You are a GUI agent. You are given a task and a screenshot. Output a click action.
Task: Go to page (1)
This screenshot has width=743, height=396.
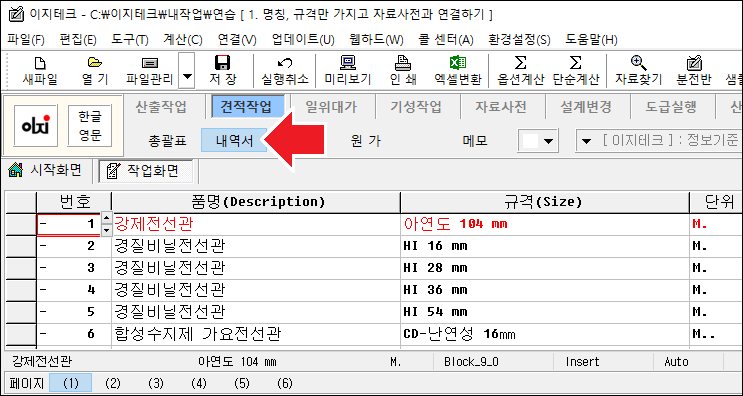point(71,383)
